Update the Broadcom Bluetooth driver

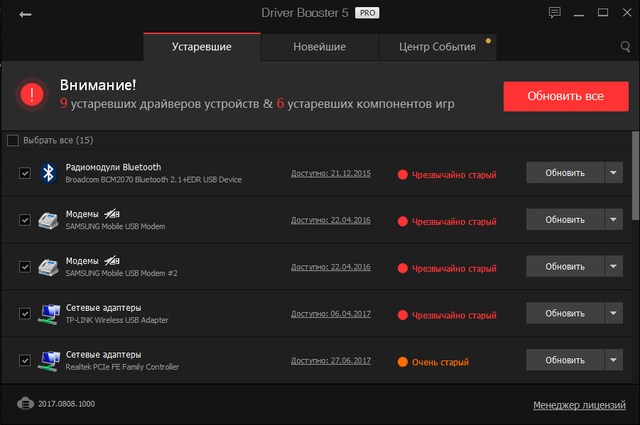(565, 173)
